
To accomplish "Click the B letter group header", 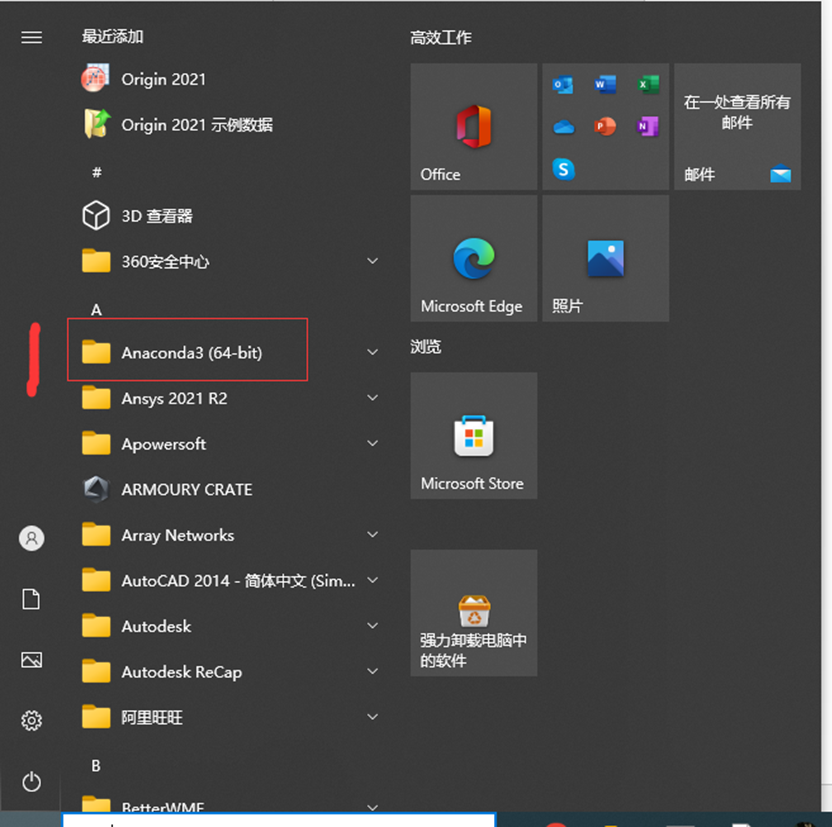I will (x=96, y=765).
